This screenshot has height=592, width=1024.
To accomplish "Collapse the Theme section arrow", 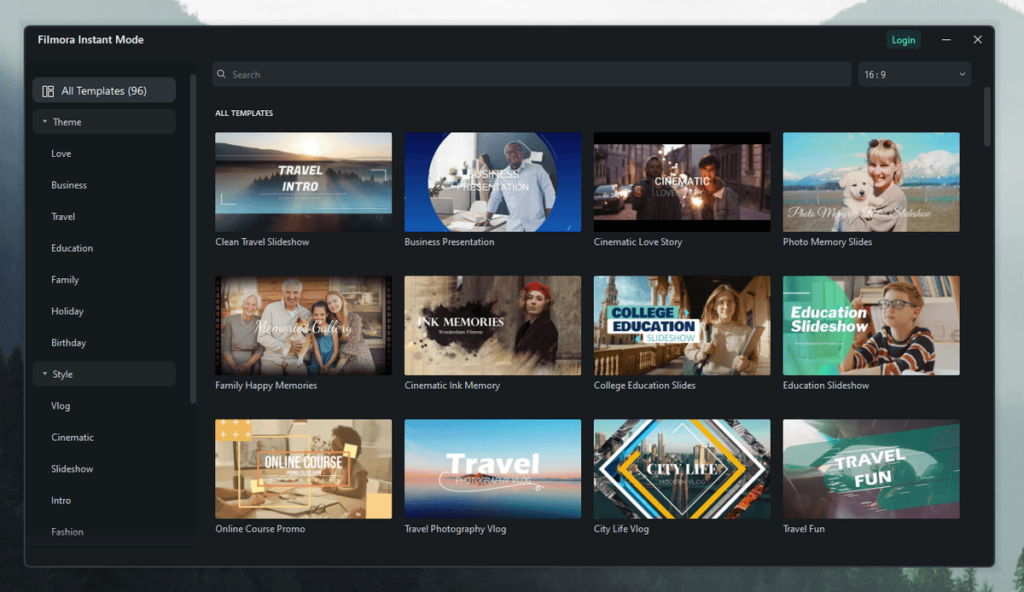I will [45, 122].
